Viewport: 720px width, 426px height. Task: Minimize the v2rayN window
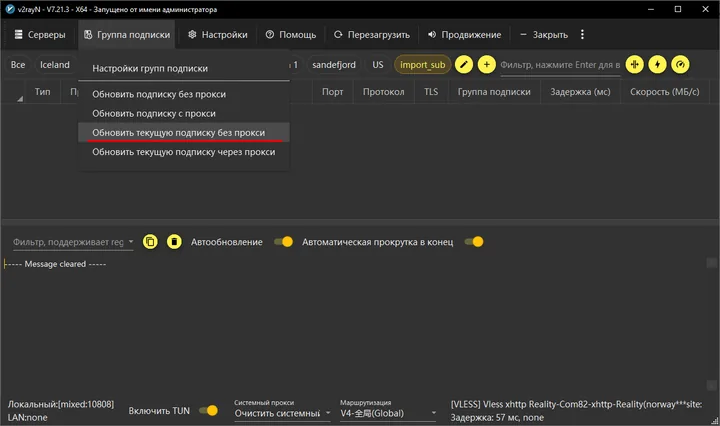pyautogui.click(x=651, y=9)
